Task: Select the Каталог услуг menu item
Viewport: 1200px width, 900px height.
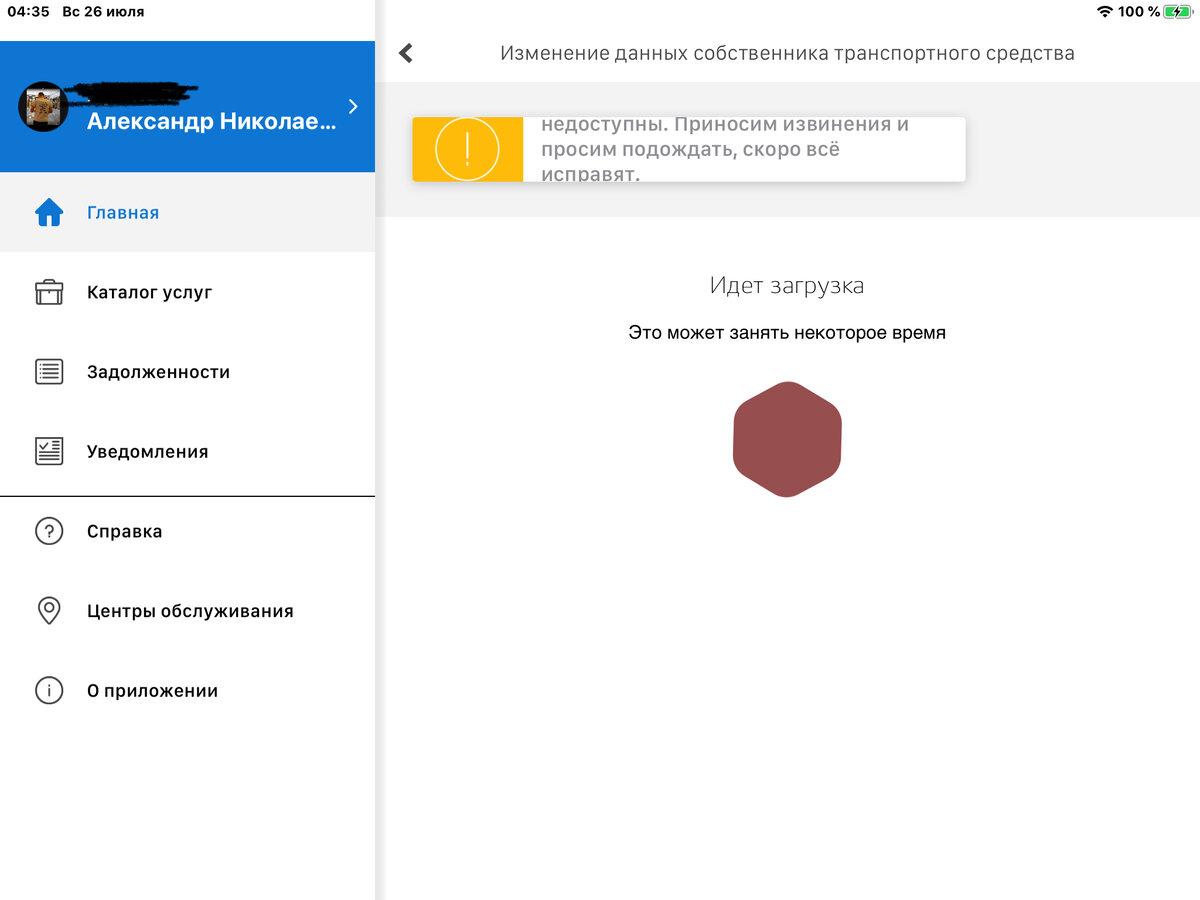Action: click(x=147, y=292)
